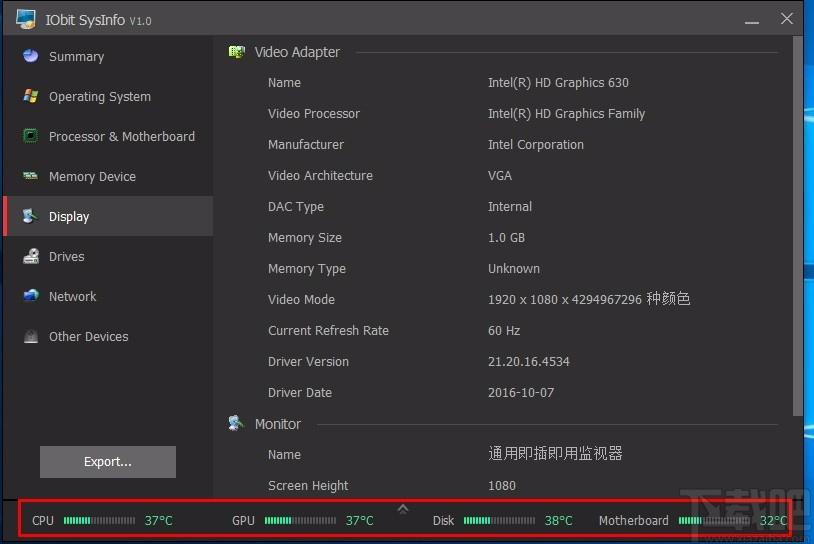Image resolution: width=814 pixels, height=544 pixels.
Task: Click the CPU '37°C' temperature reading
Action: [158, 521]
